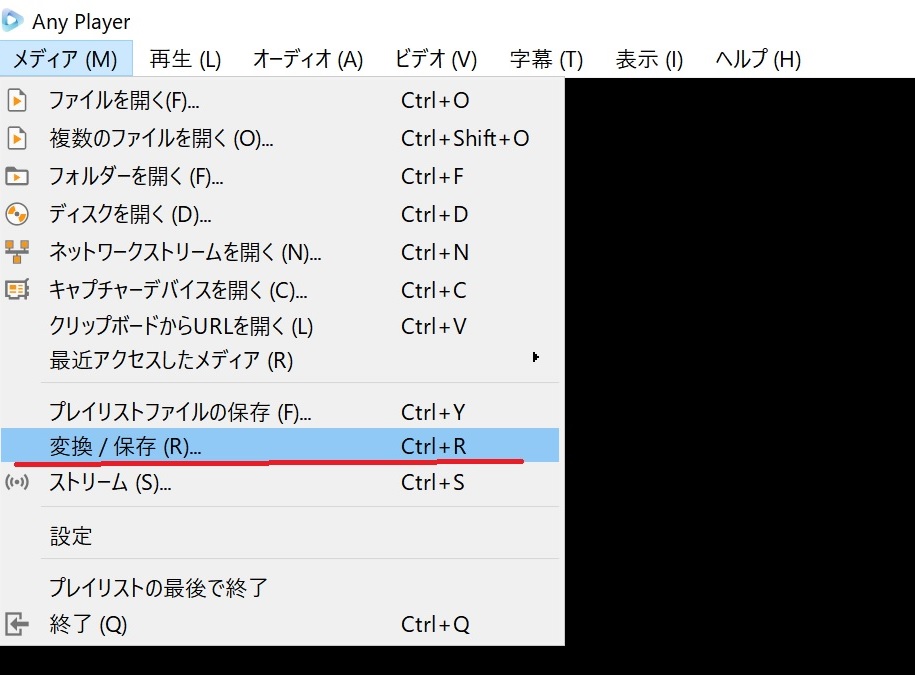Image resolution: width=915 pixels, height=675 pixels.
Task: Open 設定 from the media menu
Action: tap(280, 536)
